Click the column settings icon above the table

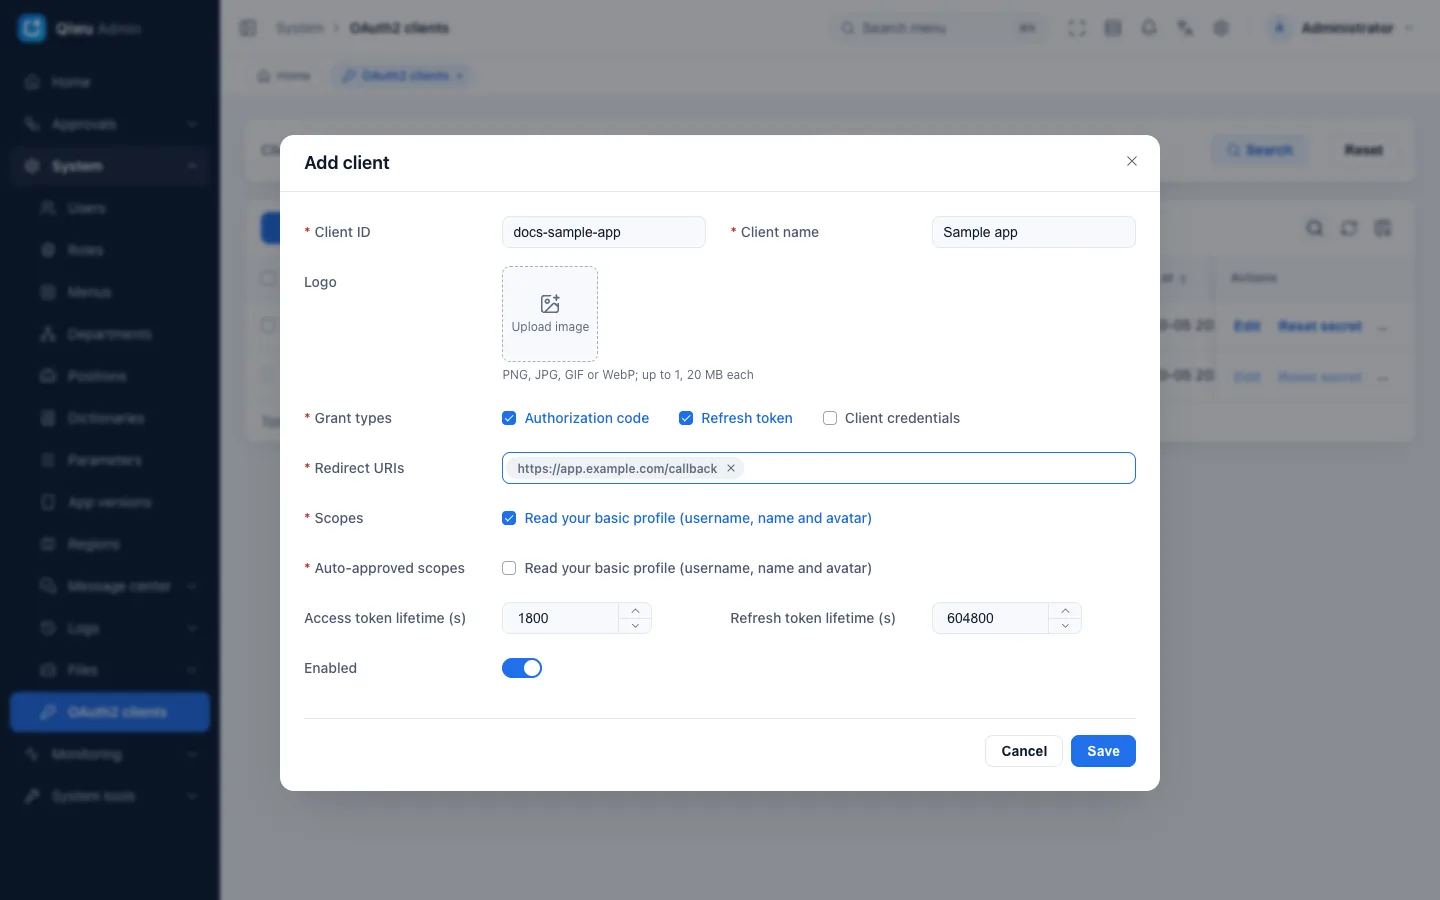[1383, 228]
